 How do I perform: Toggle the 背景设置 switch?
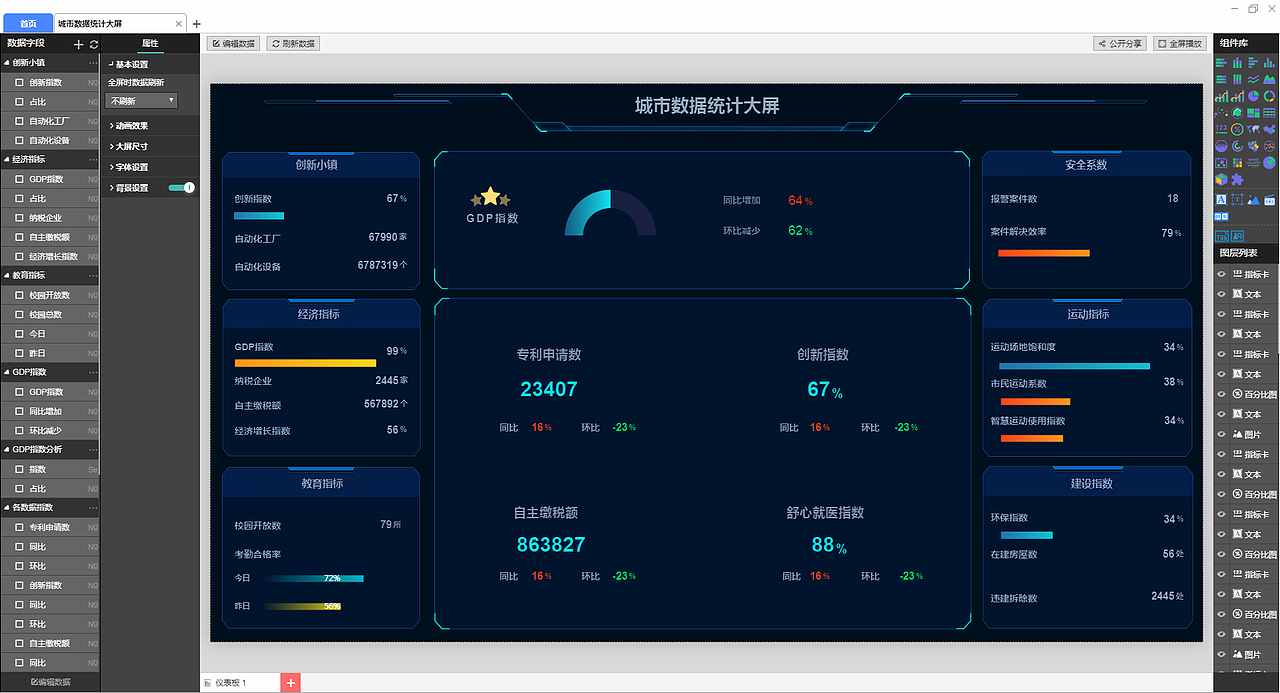(181, 187)
